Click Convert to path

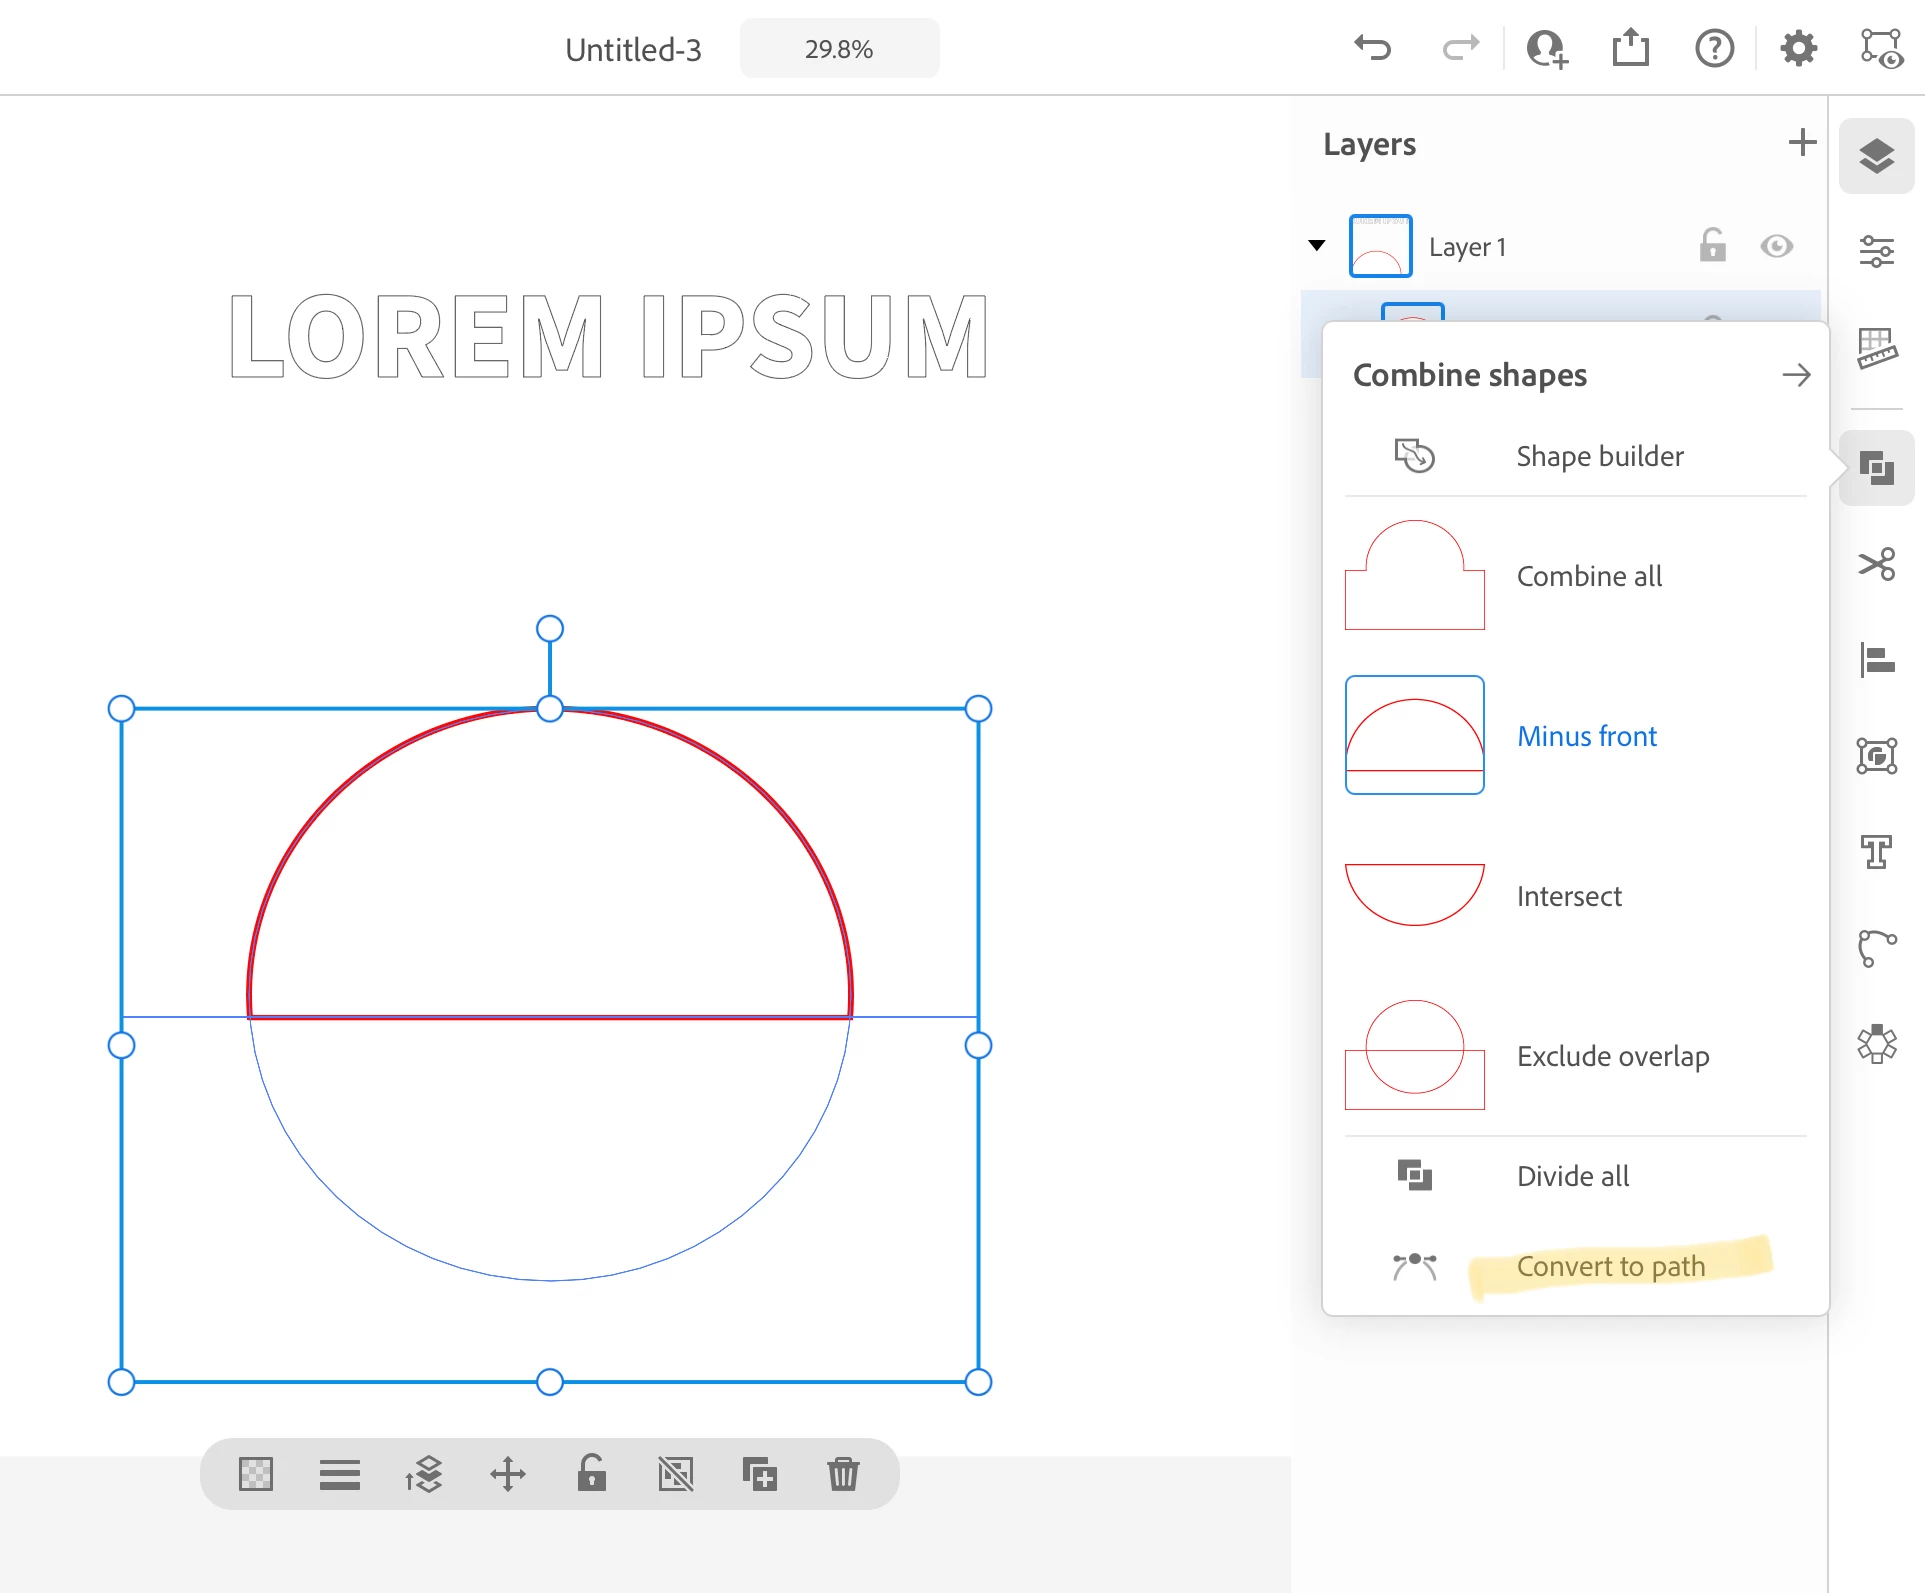click(1610, 1266)
